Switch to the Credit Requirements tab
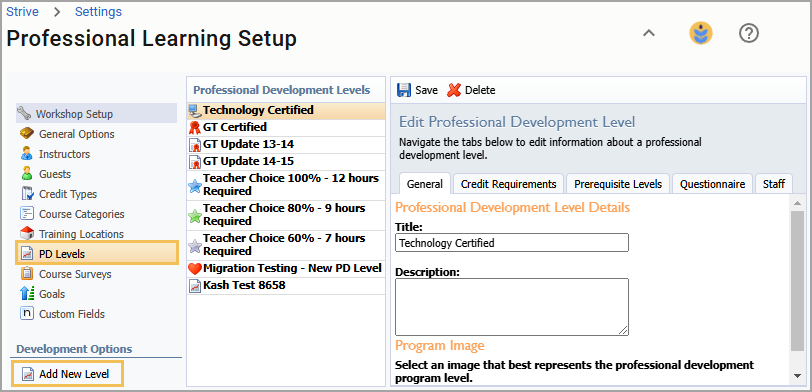The width and height of the screenshot is (812, 392). pos(509,184)
